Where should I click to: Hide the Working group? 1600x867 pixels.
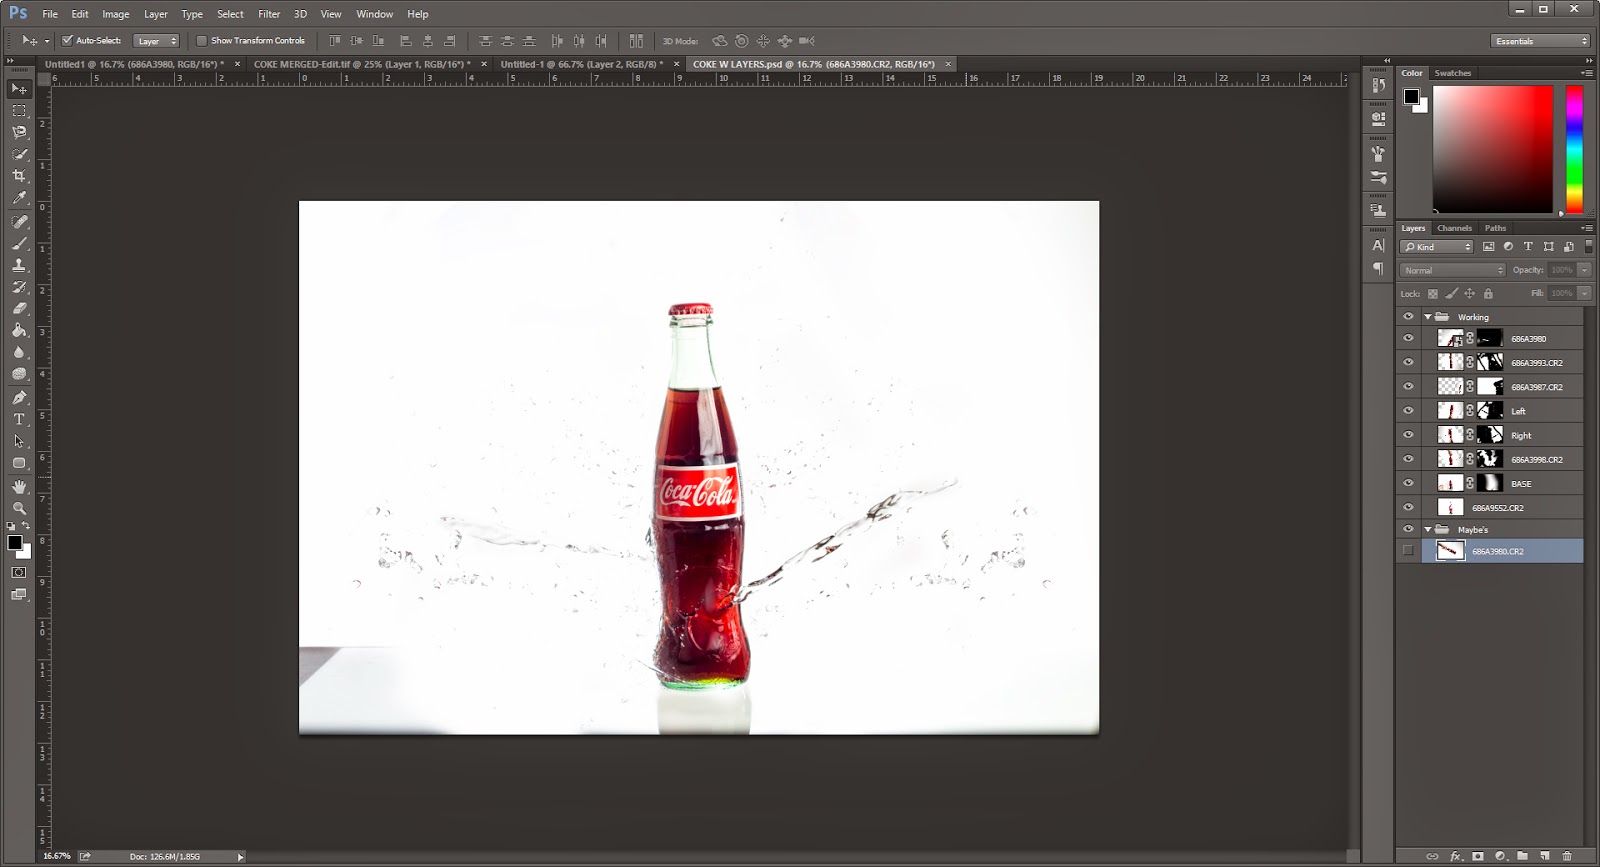[1408, 317]
